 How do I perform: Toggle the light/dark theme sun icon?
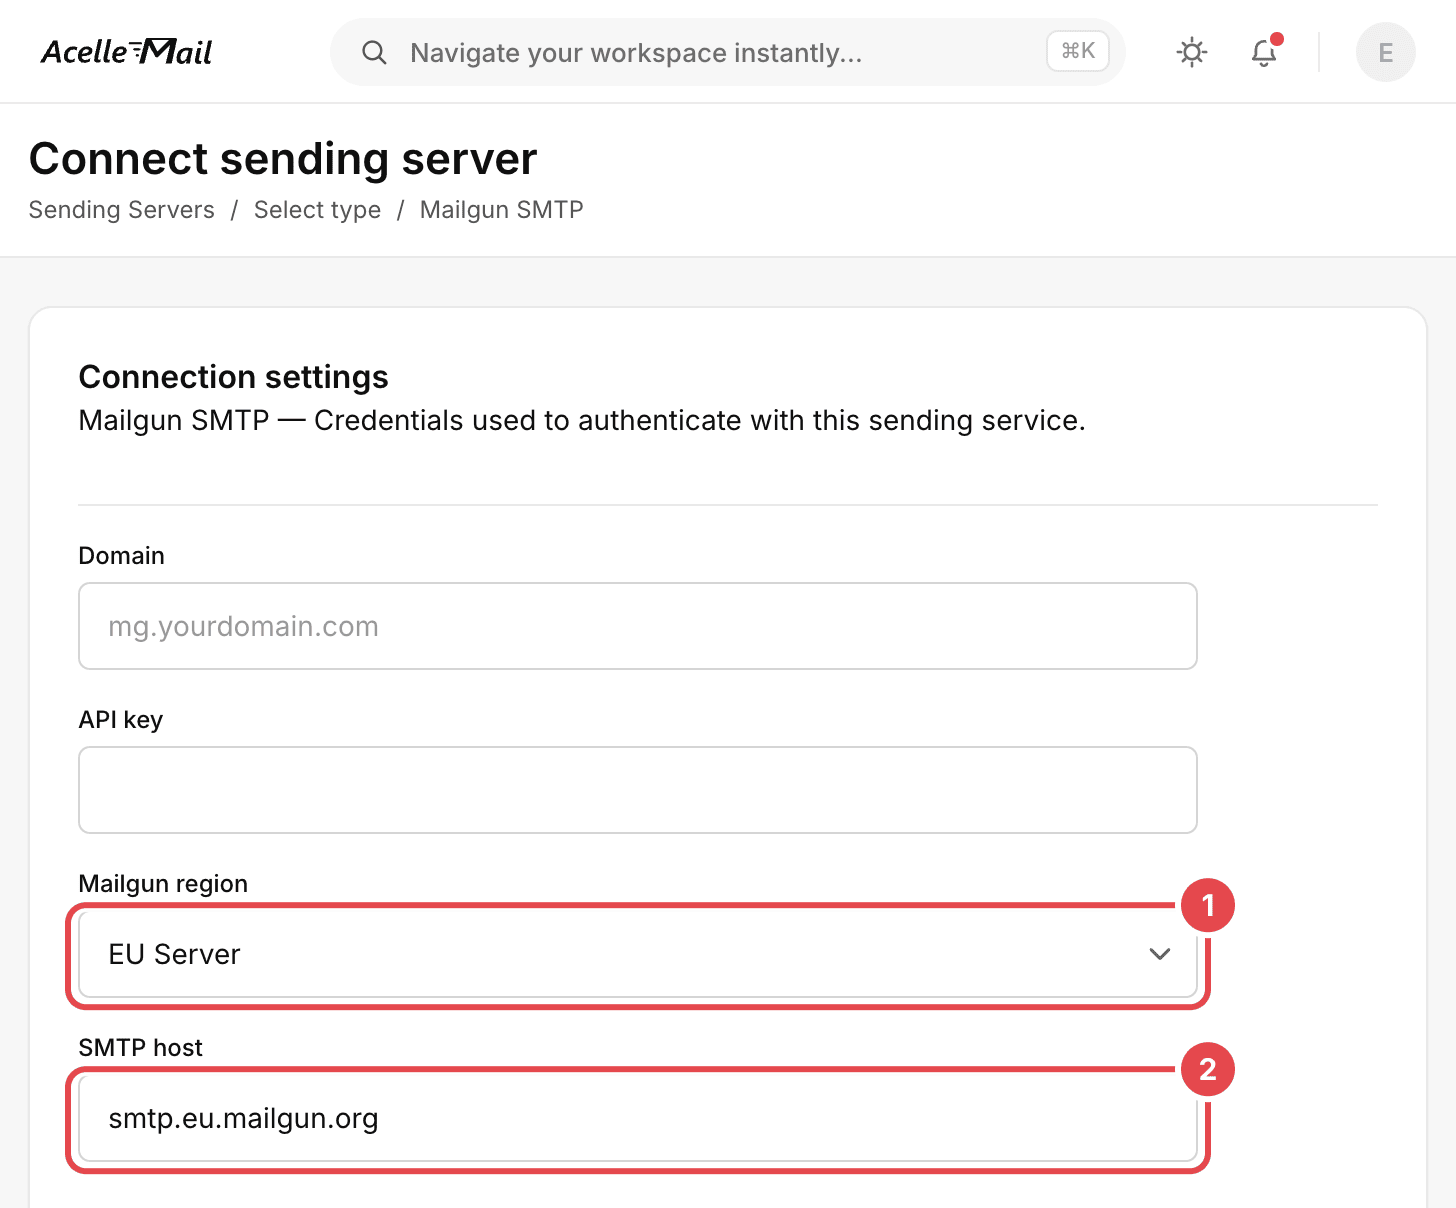[x=1192, y=52]
